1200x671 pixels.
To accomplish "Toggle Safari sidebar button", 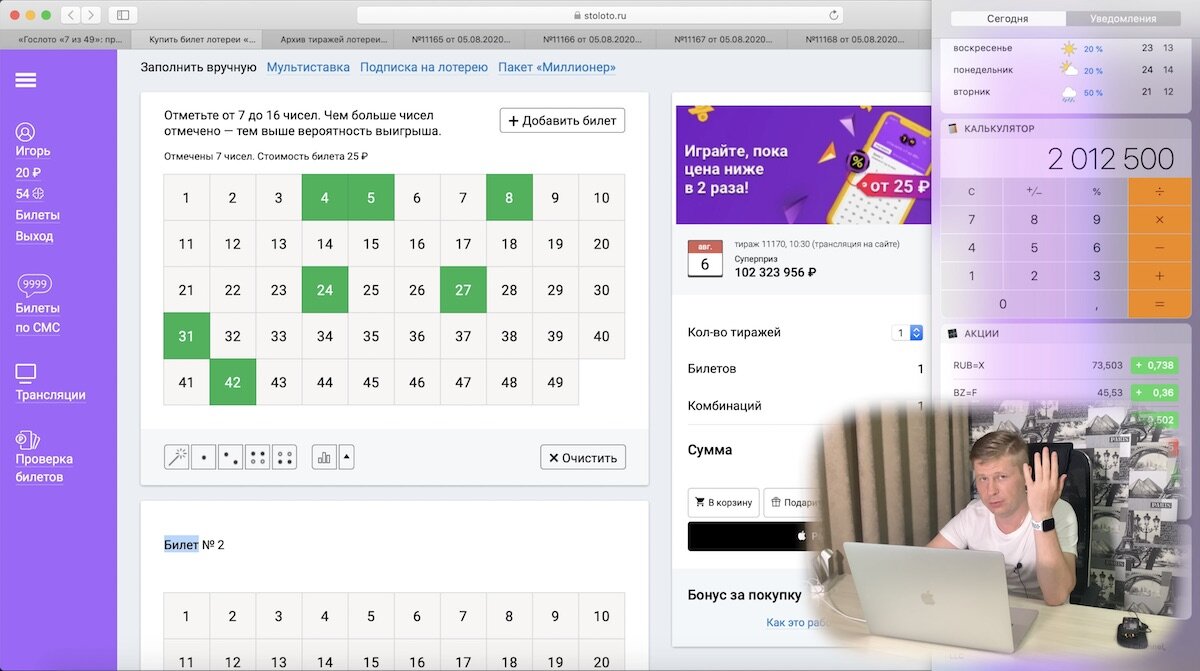I will click(123, 15).
